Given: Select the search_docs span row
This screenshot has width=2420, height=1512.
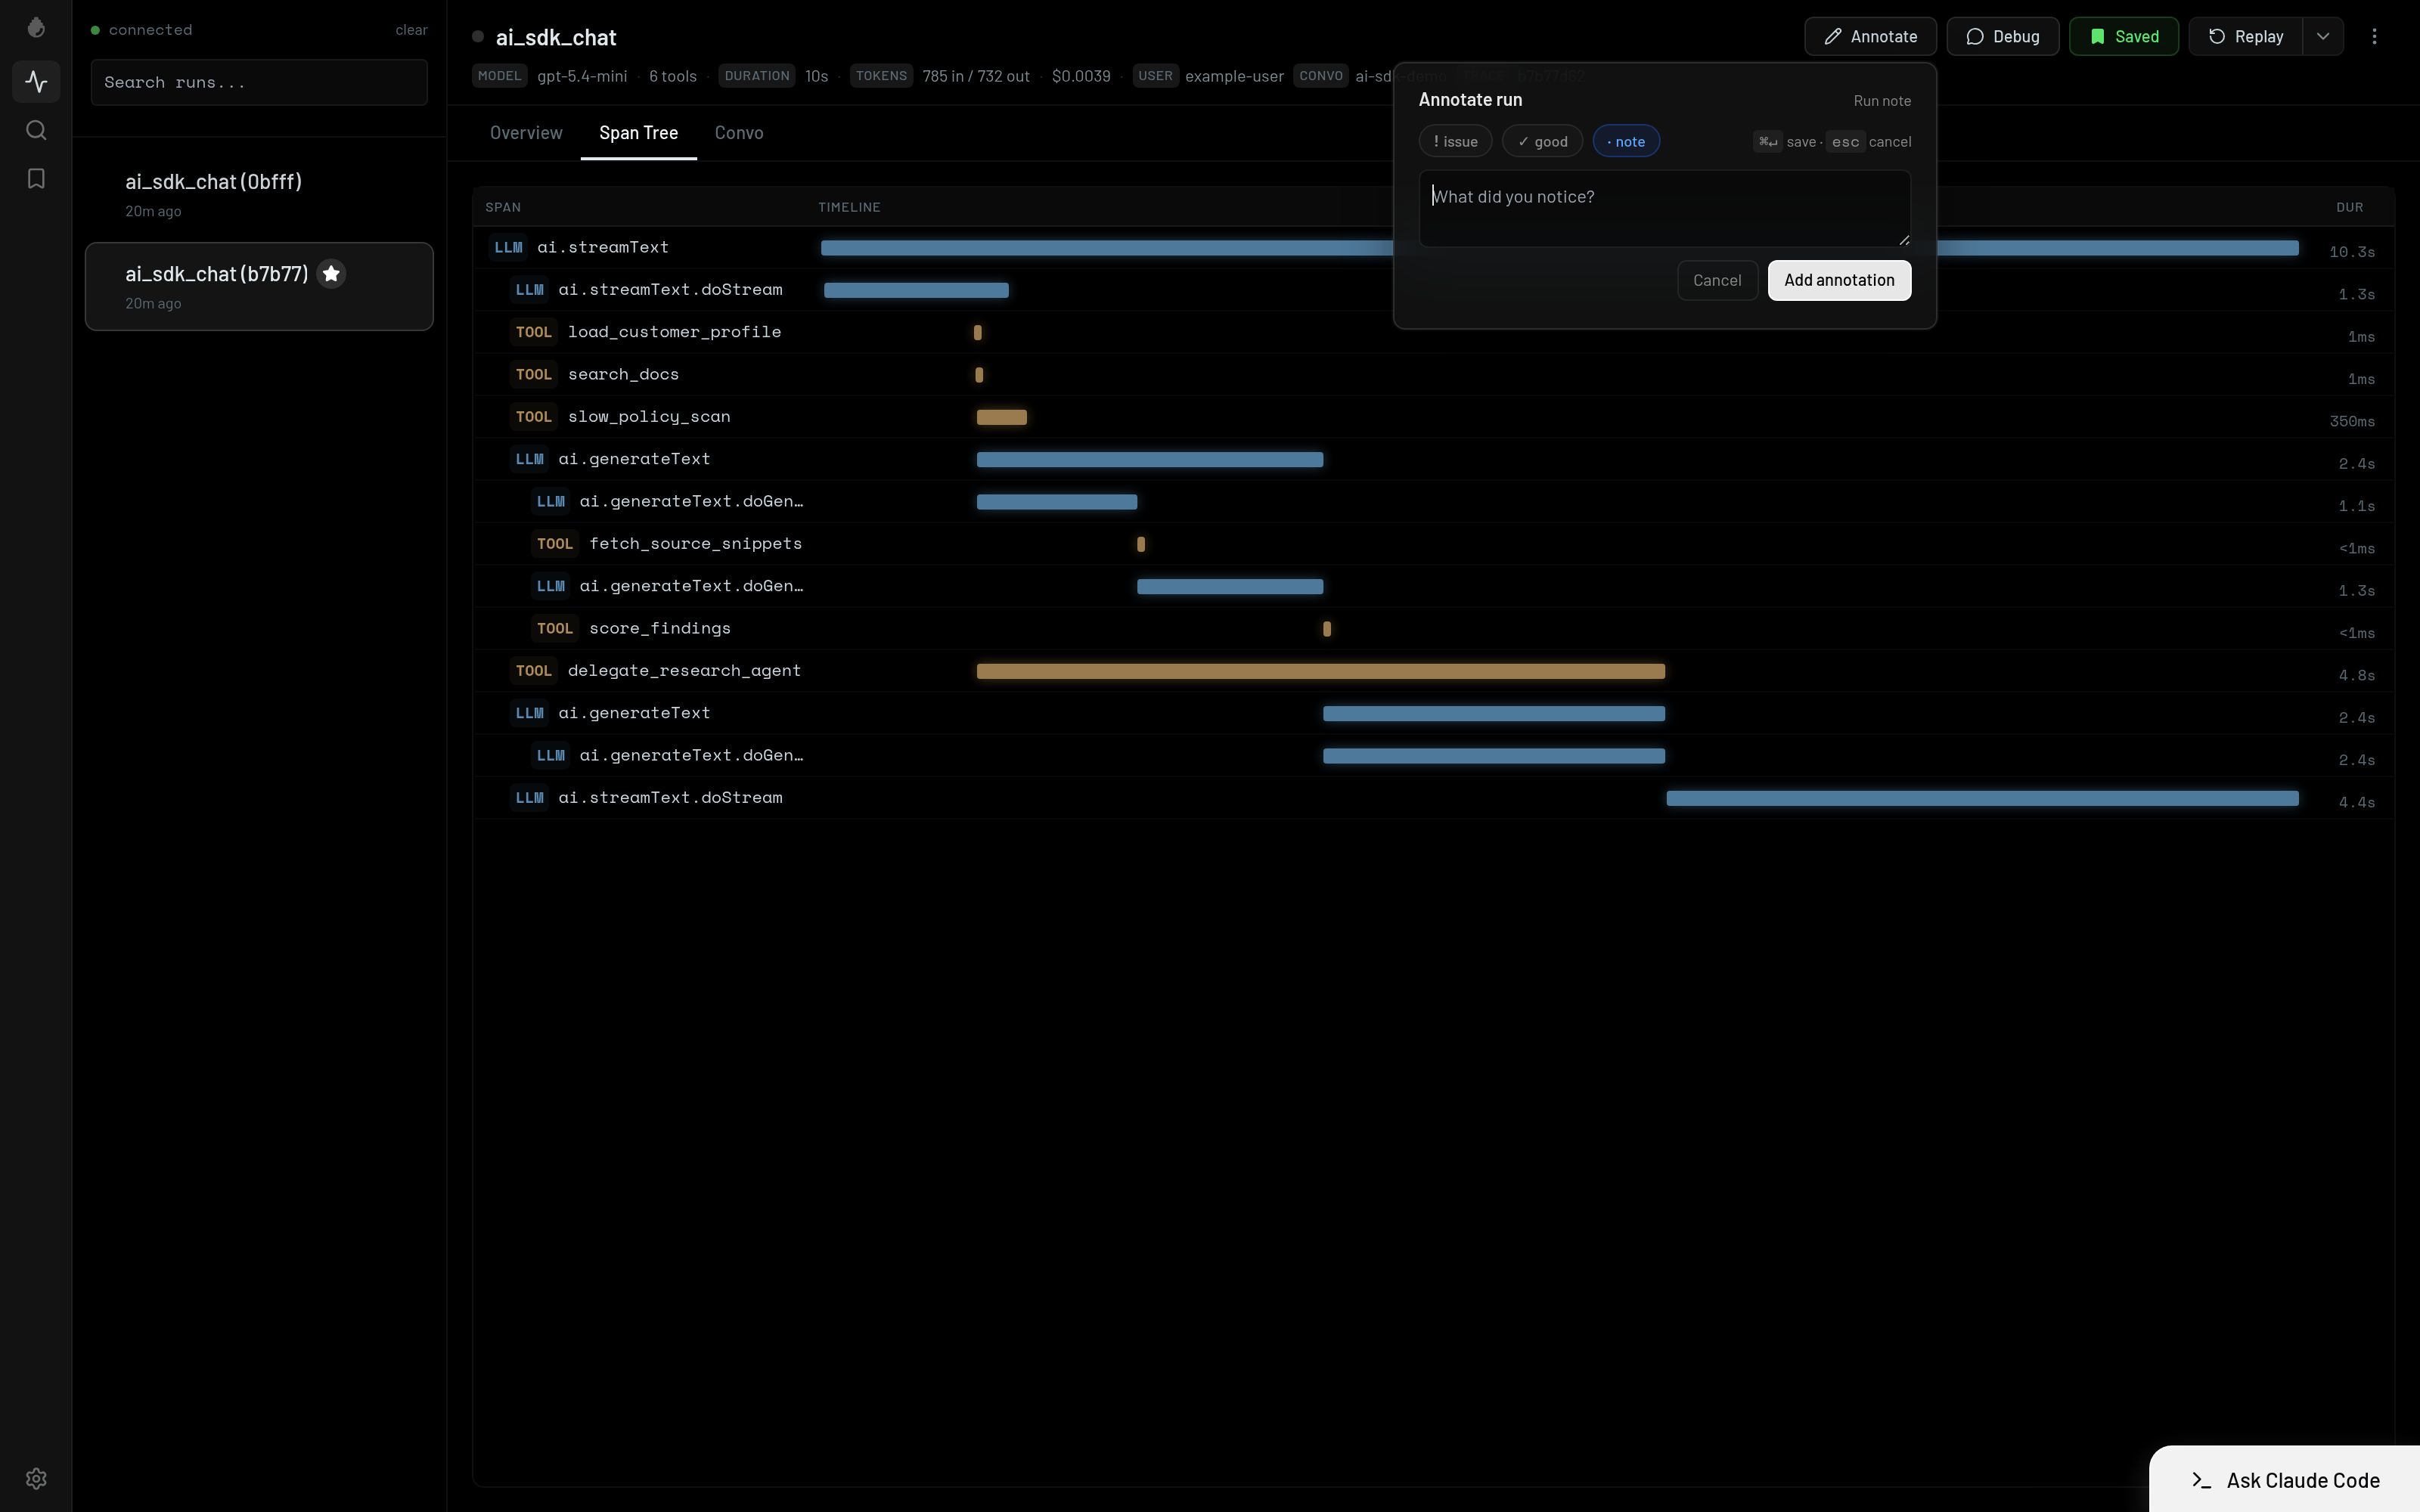Looking at the screenshot, I should [1433, 375].
